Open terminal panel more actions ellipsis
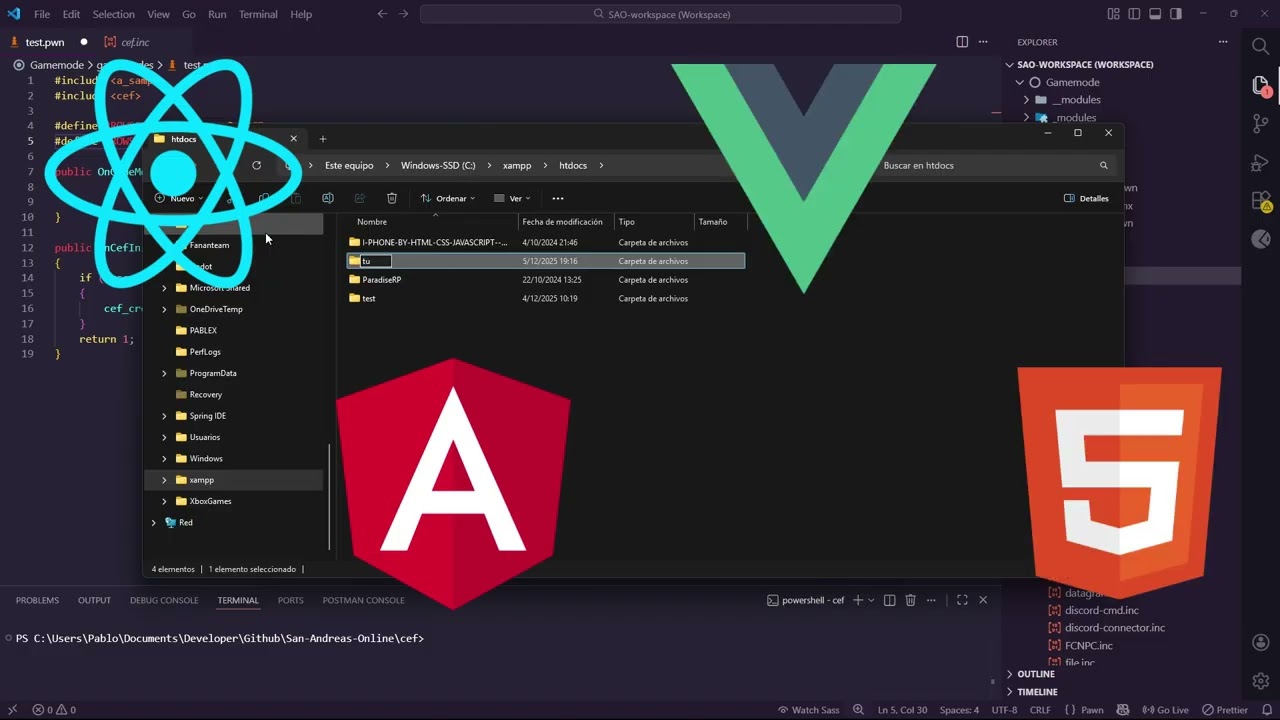The image size is (1280, 720). (931, 600)
